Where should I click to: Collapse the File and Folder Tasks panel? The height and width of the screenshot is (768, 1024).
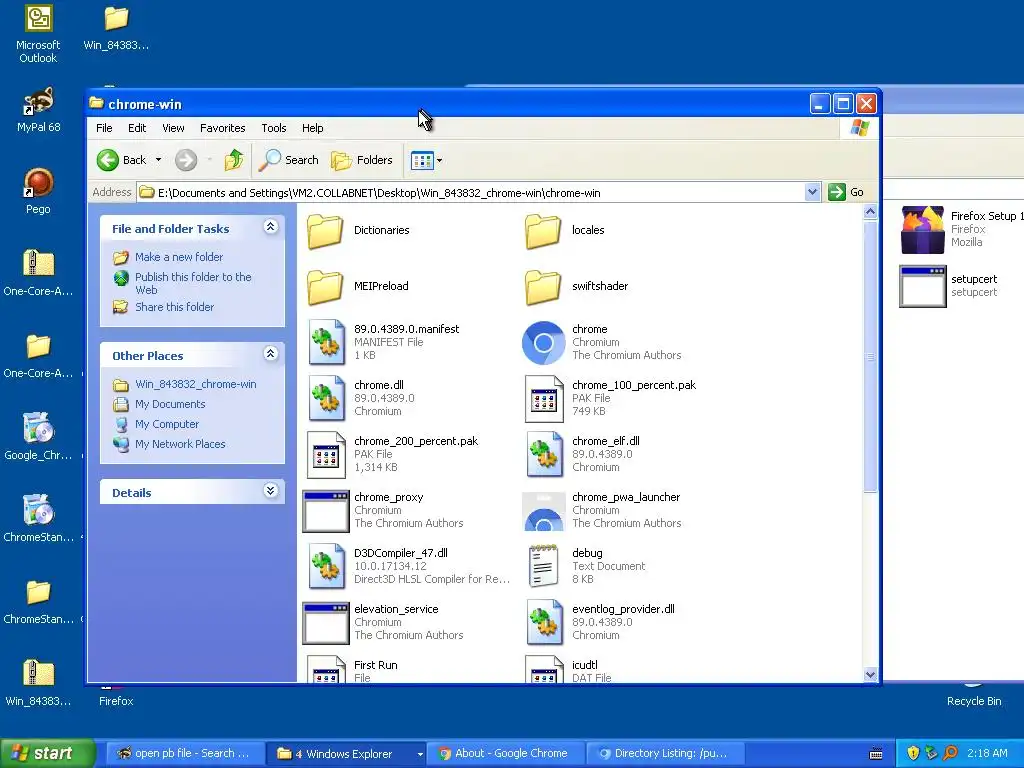click(270, 227)
